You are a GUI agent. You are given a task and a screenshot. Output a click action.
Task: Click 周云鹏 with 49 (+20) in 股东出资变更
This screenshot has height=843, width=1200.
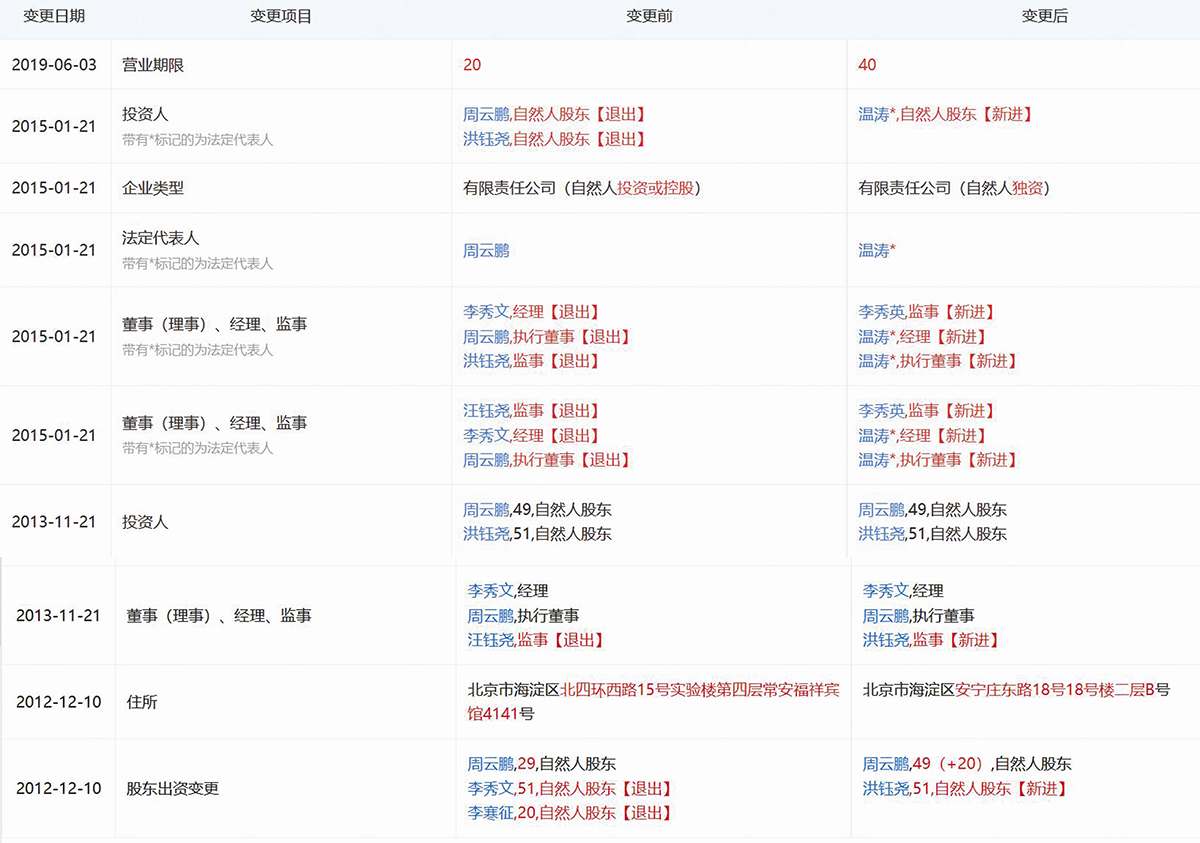(886, 764)
